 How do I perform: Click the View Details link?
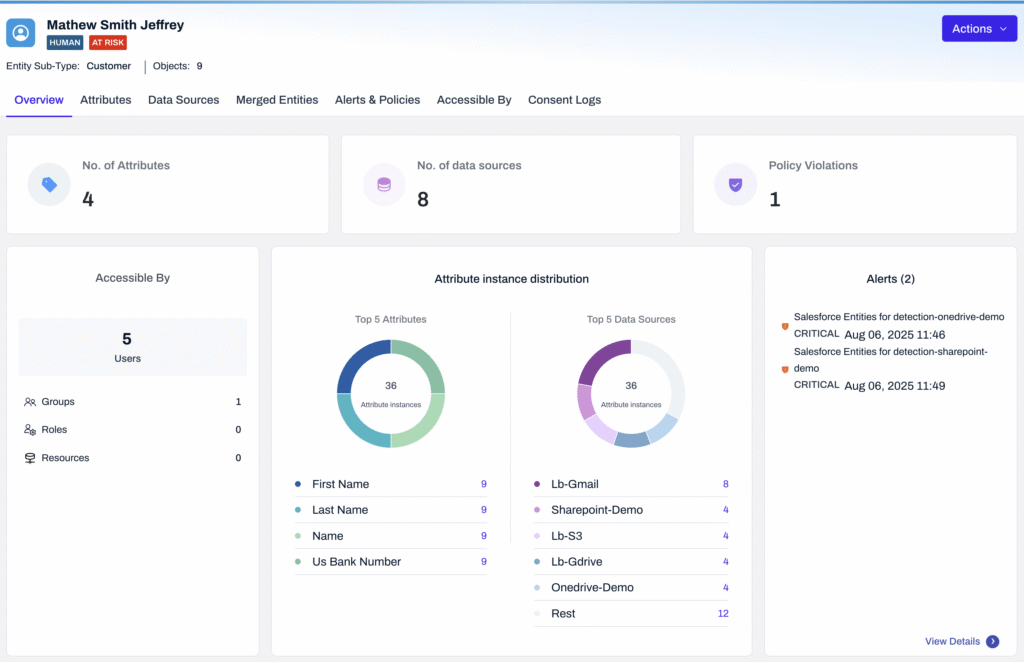tap(952, 641)
